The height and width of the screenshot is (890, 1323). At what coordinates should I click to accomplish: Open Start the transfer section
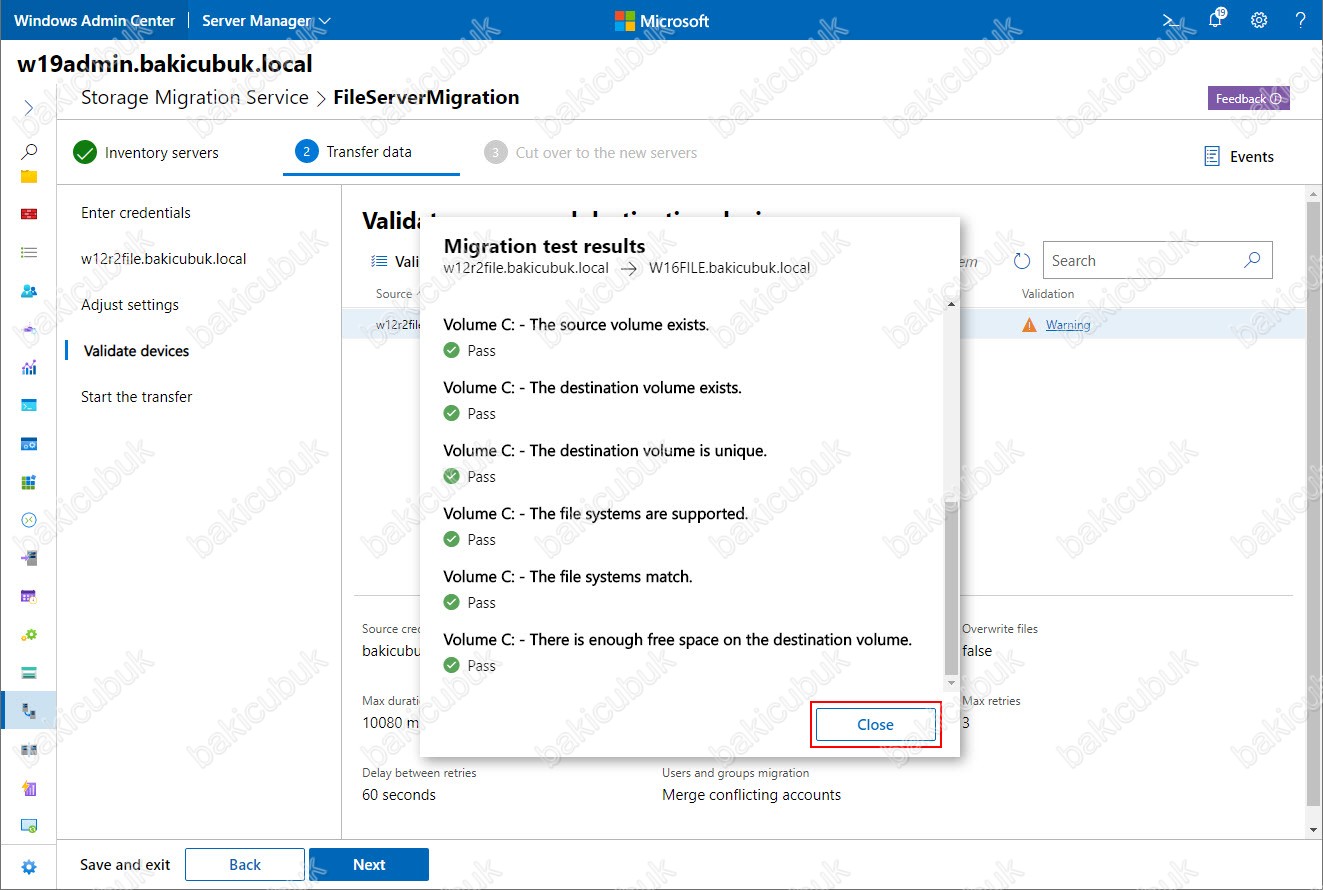click(x=137, y=397)
